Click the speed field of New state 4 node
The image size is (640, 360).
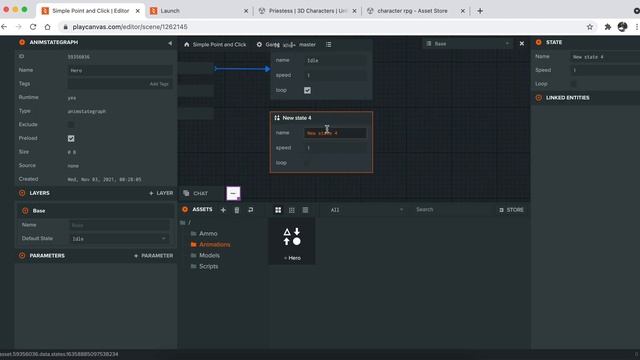pos(335,148)
